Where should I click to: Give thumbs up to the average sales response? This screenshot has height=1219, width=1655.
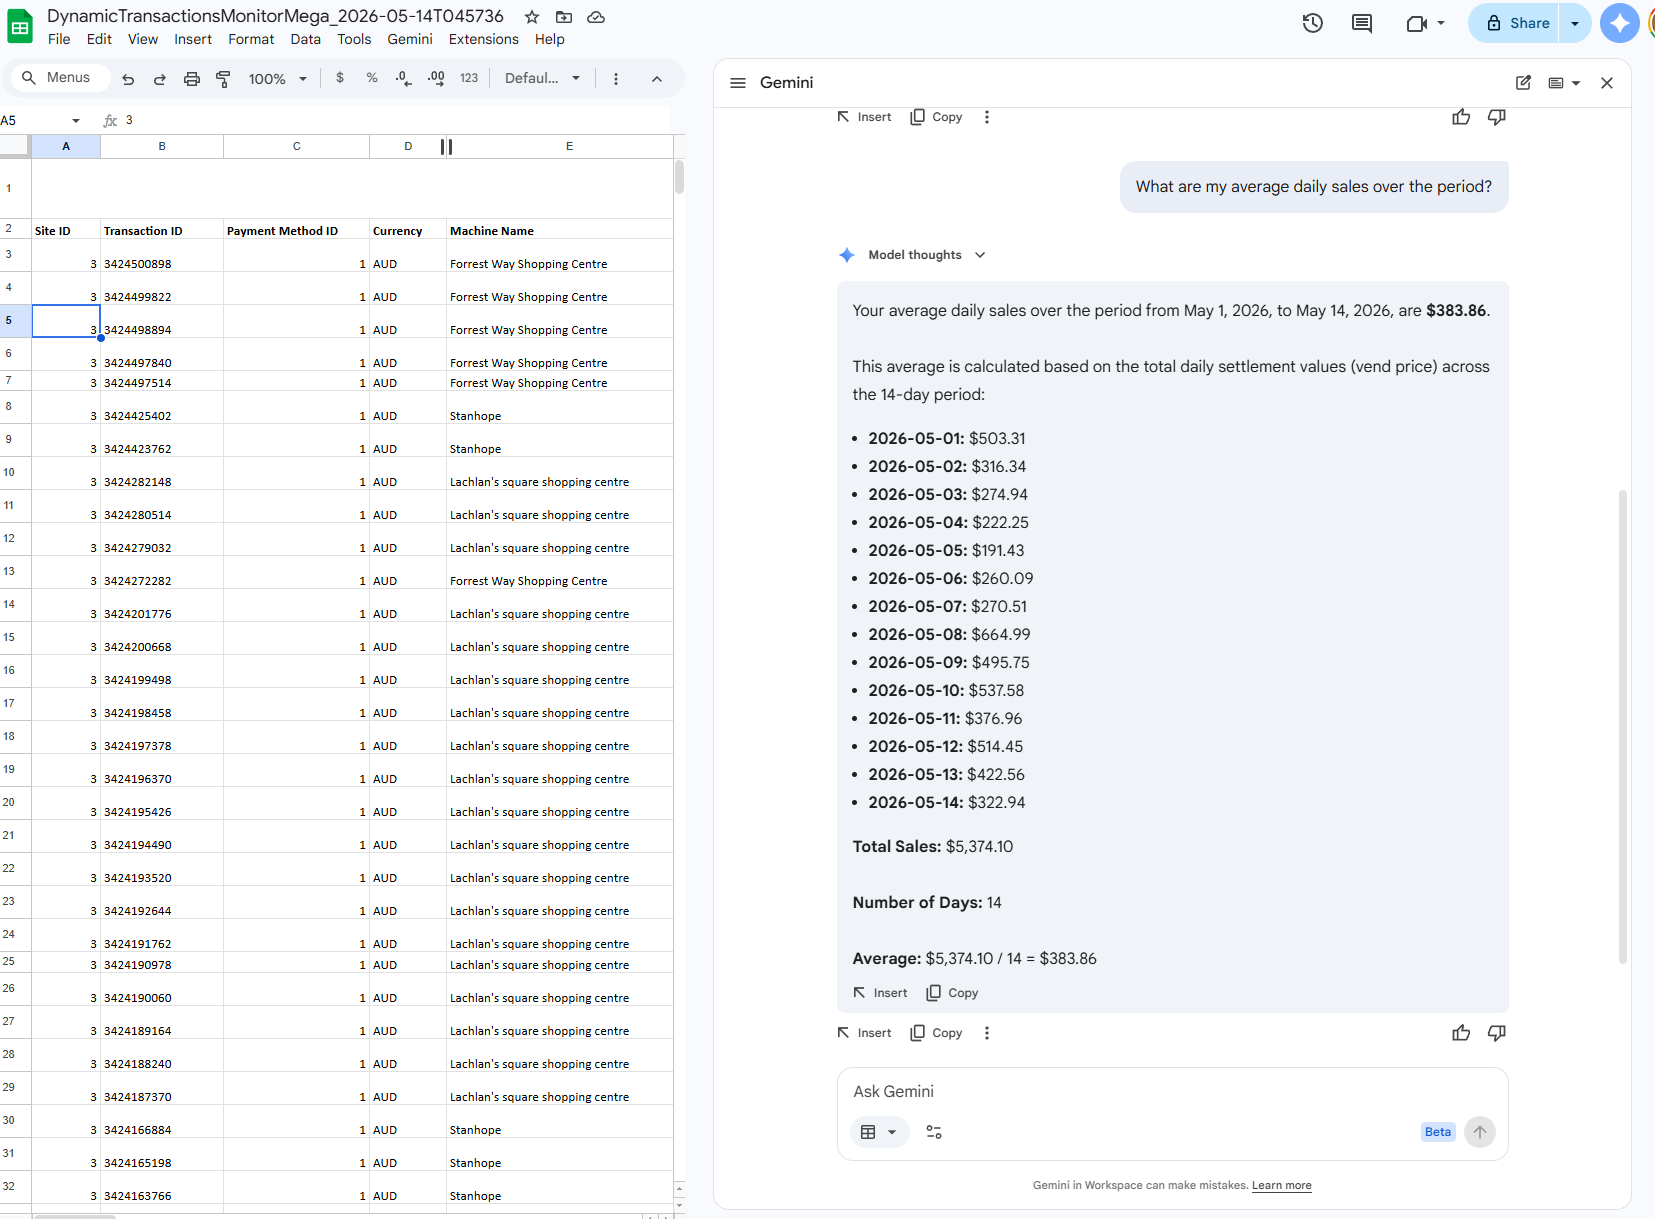[x=1461, y=1033]
